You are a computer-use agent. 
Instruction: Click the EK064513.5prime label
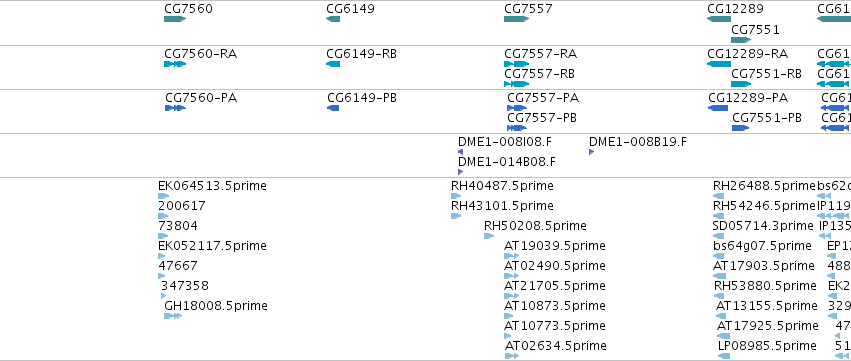tap(212, 186)
